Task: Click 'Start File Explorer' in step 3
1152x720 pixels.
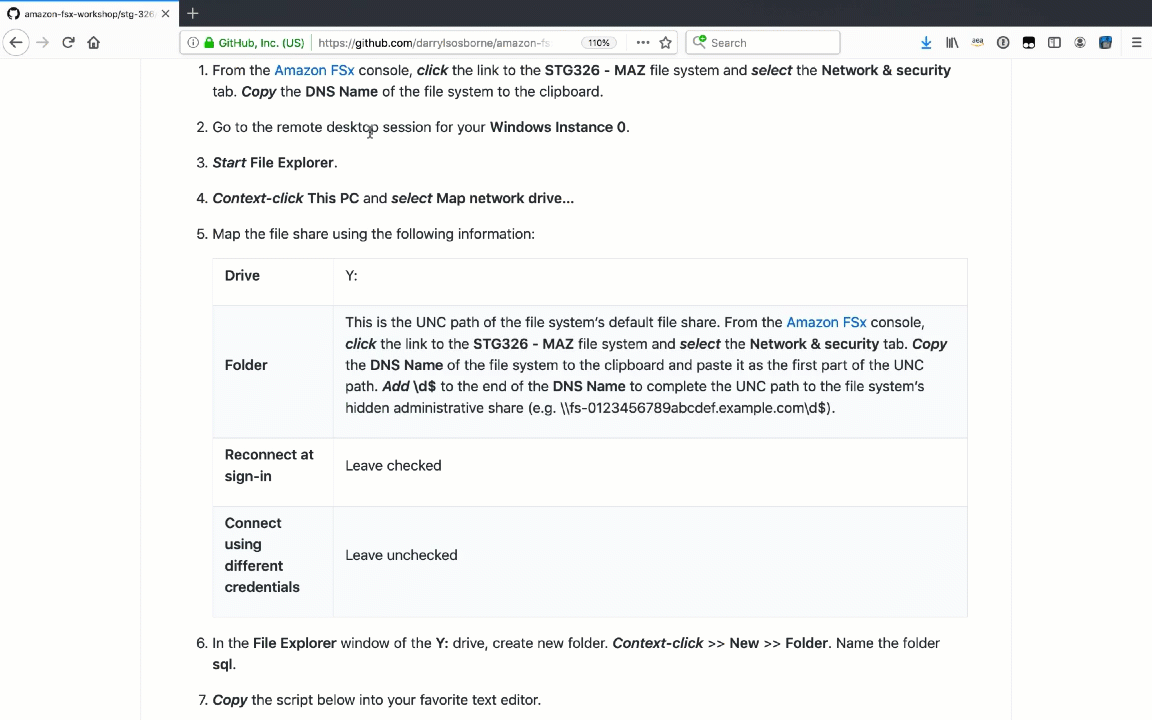Action: pos(273,162)
